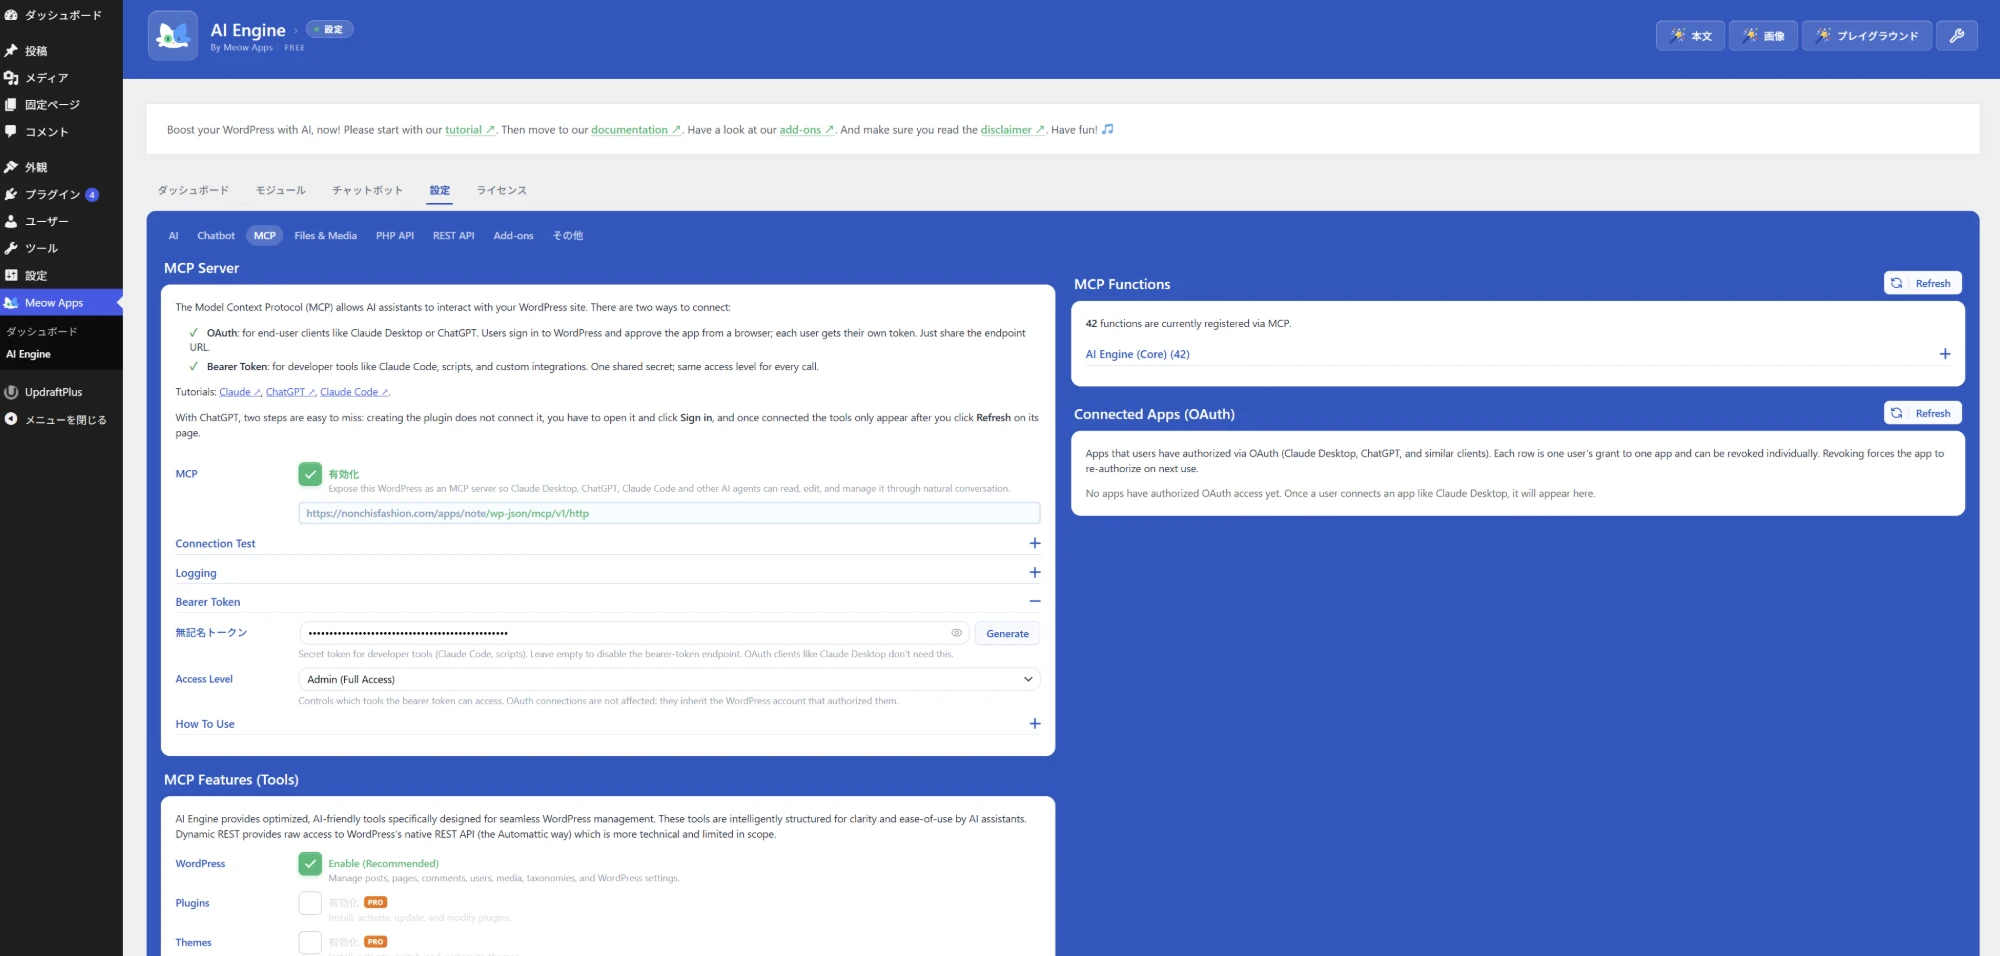This screenshot has height=956, width=2000.
Task: Open the プレイグラウンド wand tool
Action: (x=1867, y=36)
